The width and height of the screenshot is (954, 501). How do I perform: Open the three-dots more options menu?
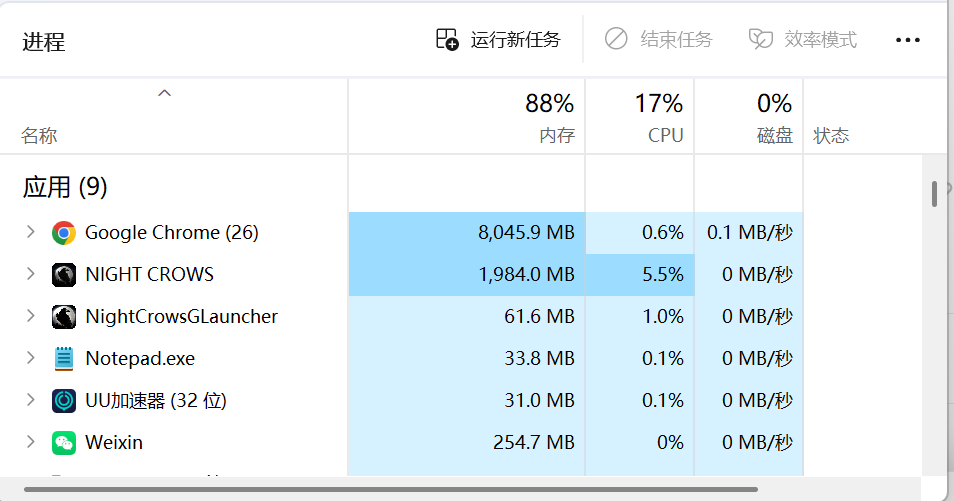[908, 40]
